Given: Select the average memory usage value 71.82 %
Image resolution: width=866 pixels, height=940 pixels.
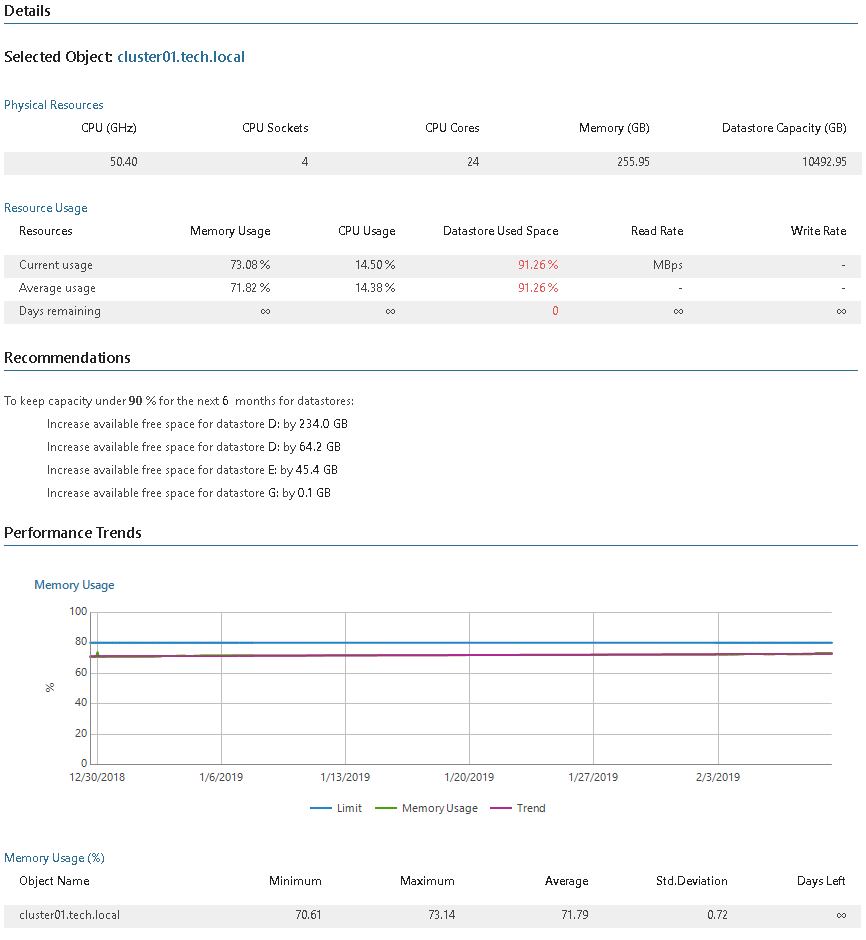Looking at the screenshot, I should point(250,288).
